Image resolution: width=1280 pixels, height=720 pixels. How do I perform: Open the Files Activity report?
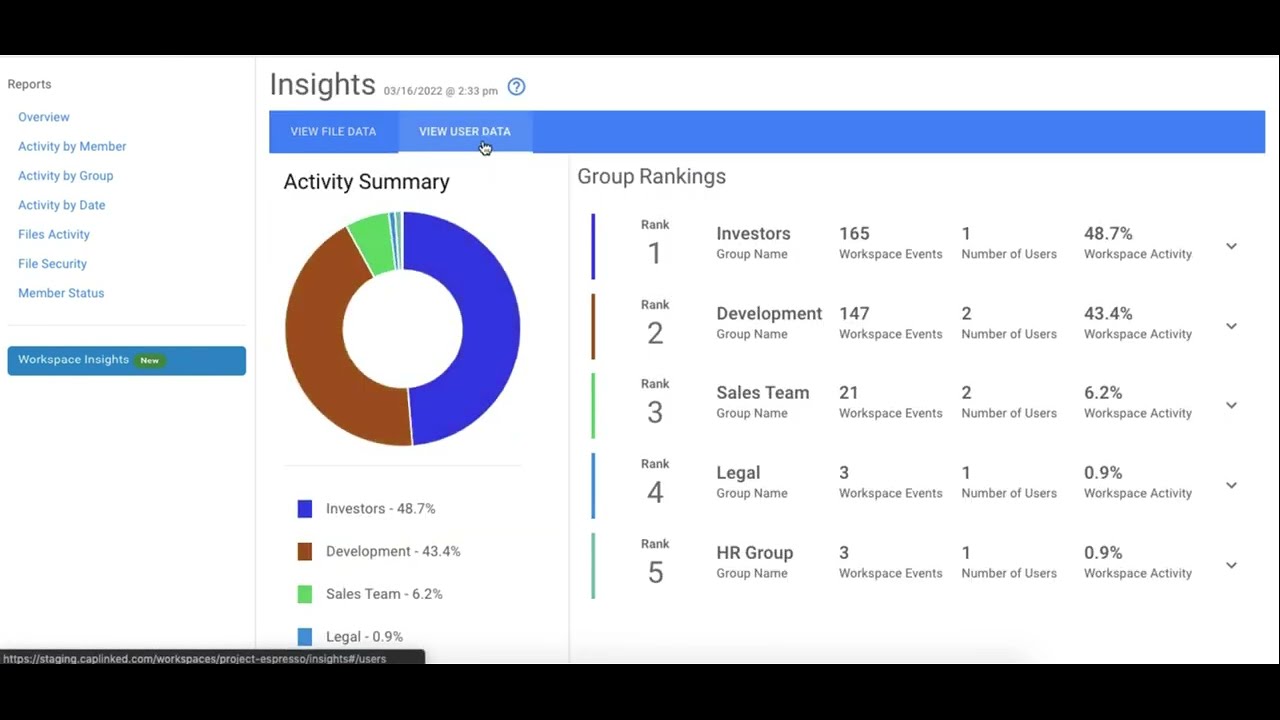click(54, 234)
